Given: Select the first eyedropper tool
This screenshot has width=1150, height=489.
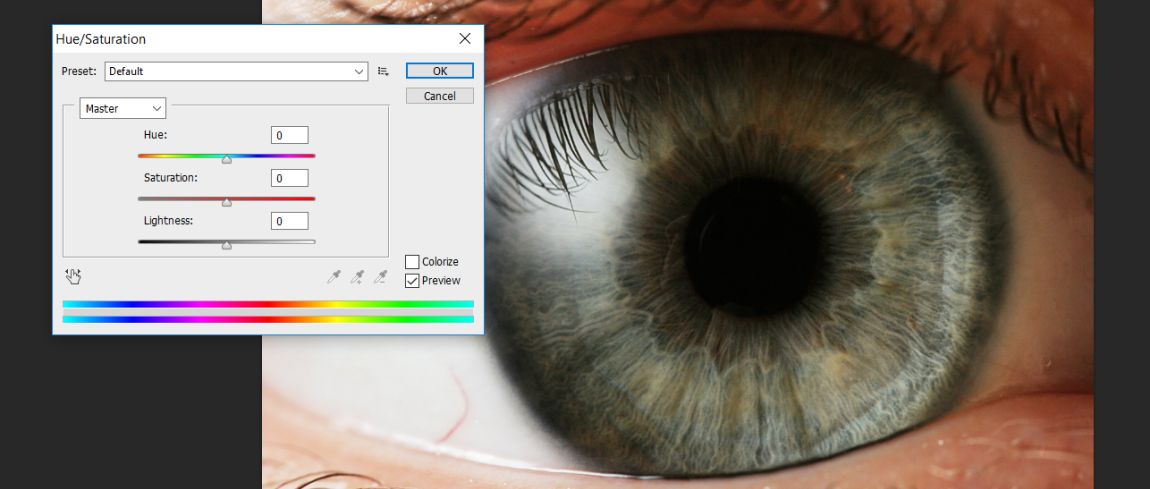Looking at the screenshot, I should [334, 276].
